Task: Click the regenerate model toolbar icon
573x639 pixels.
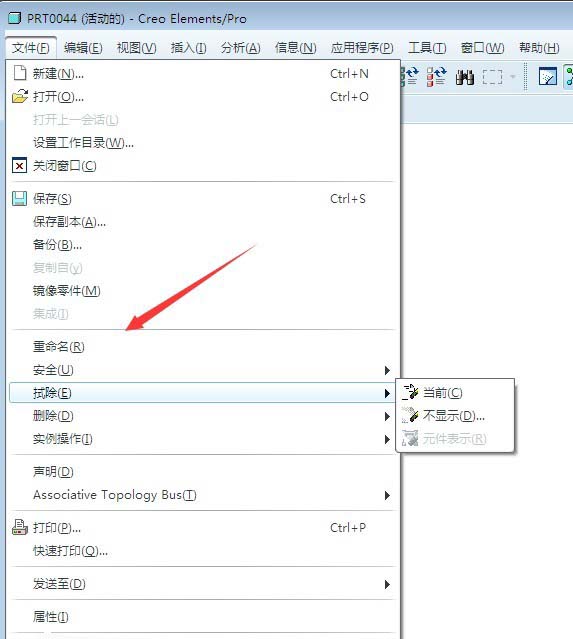Action: pos(410,76)
